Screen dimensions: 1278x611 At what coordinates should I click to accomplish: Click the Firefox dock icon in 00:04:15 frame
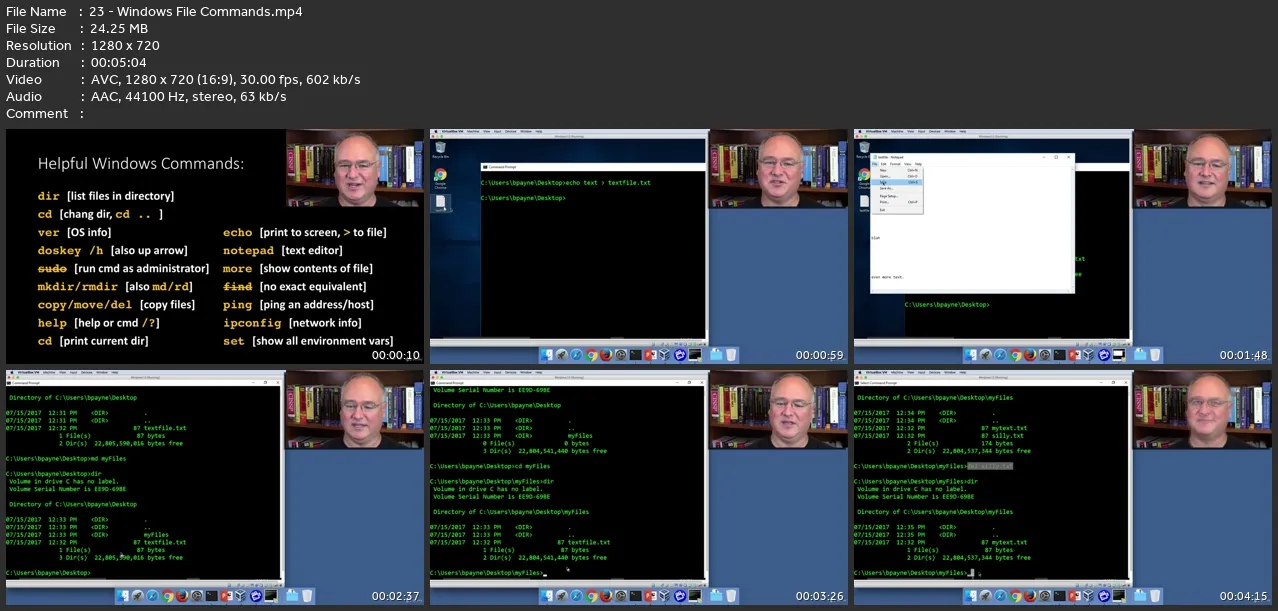1030,595
